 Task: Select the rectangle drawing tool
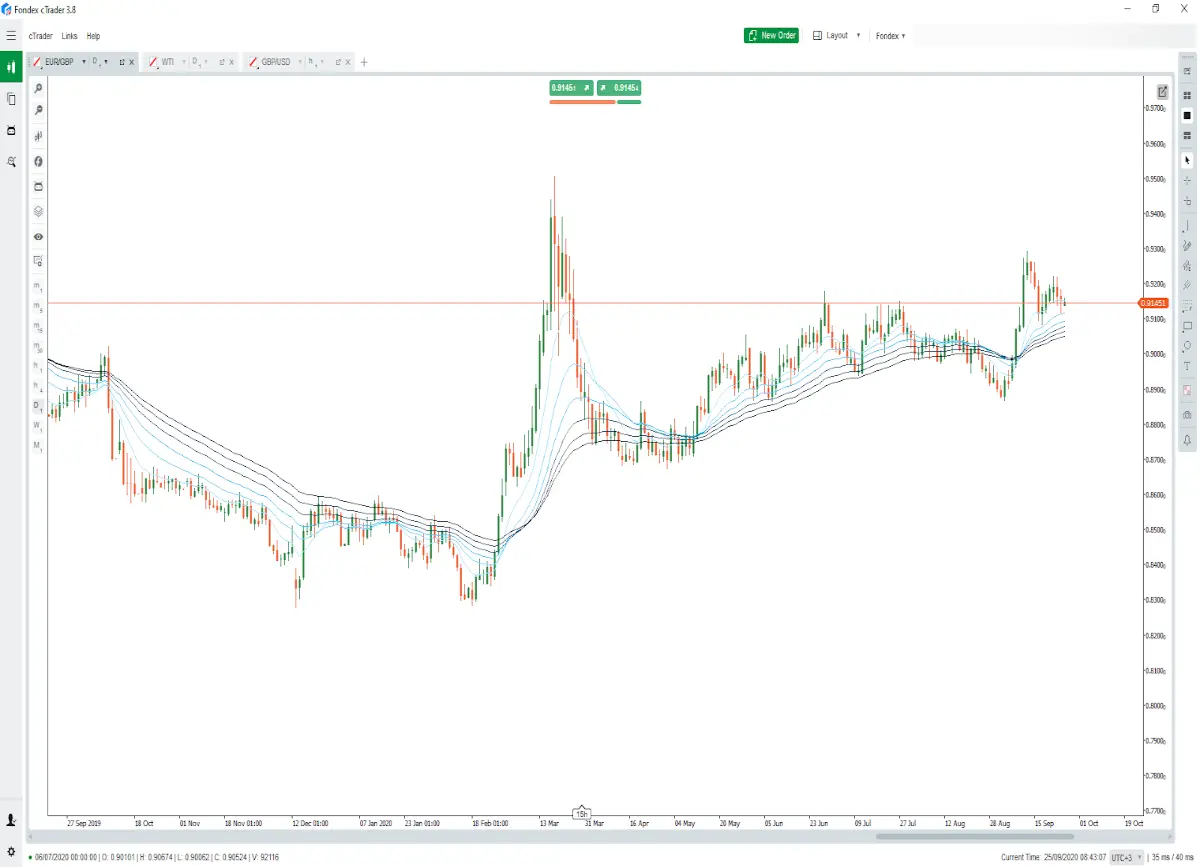pyautogui.click(x=1187, y=326)
